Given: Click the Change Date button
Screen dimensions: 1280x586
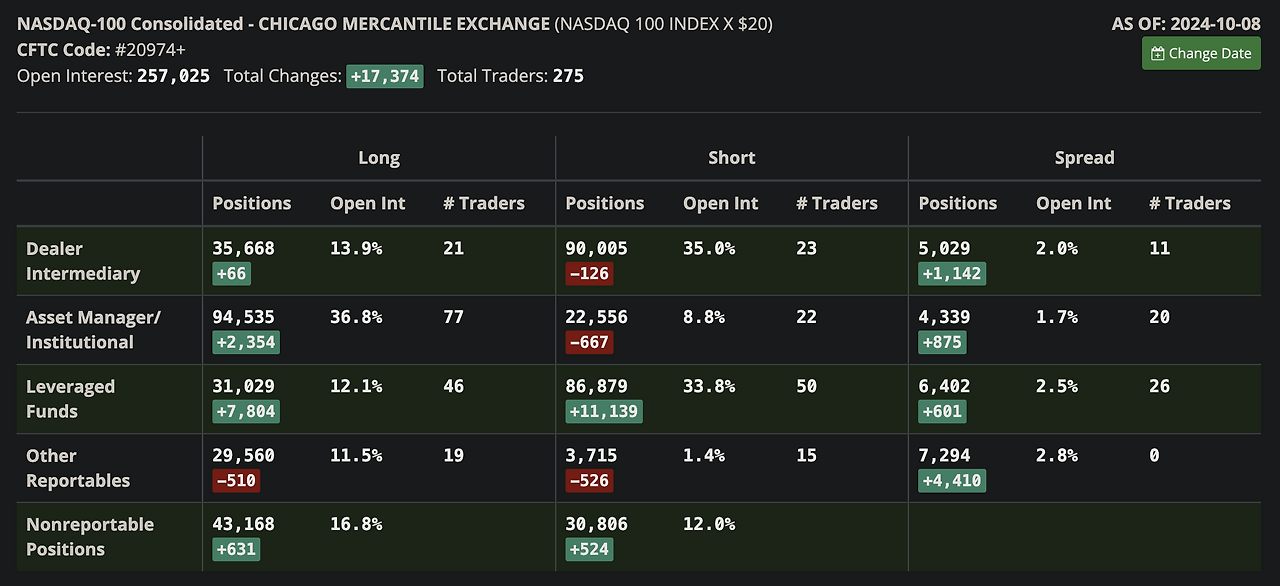Looking at the screenshot, I should click(x=1201, y=53).
